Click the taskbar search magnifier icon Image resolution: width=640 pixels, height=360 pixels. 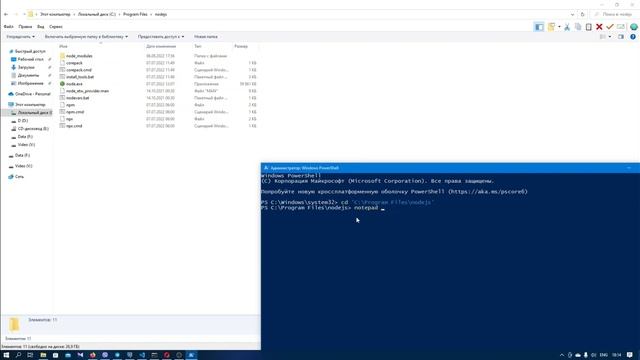[x=18, y=355]
